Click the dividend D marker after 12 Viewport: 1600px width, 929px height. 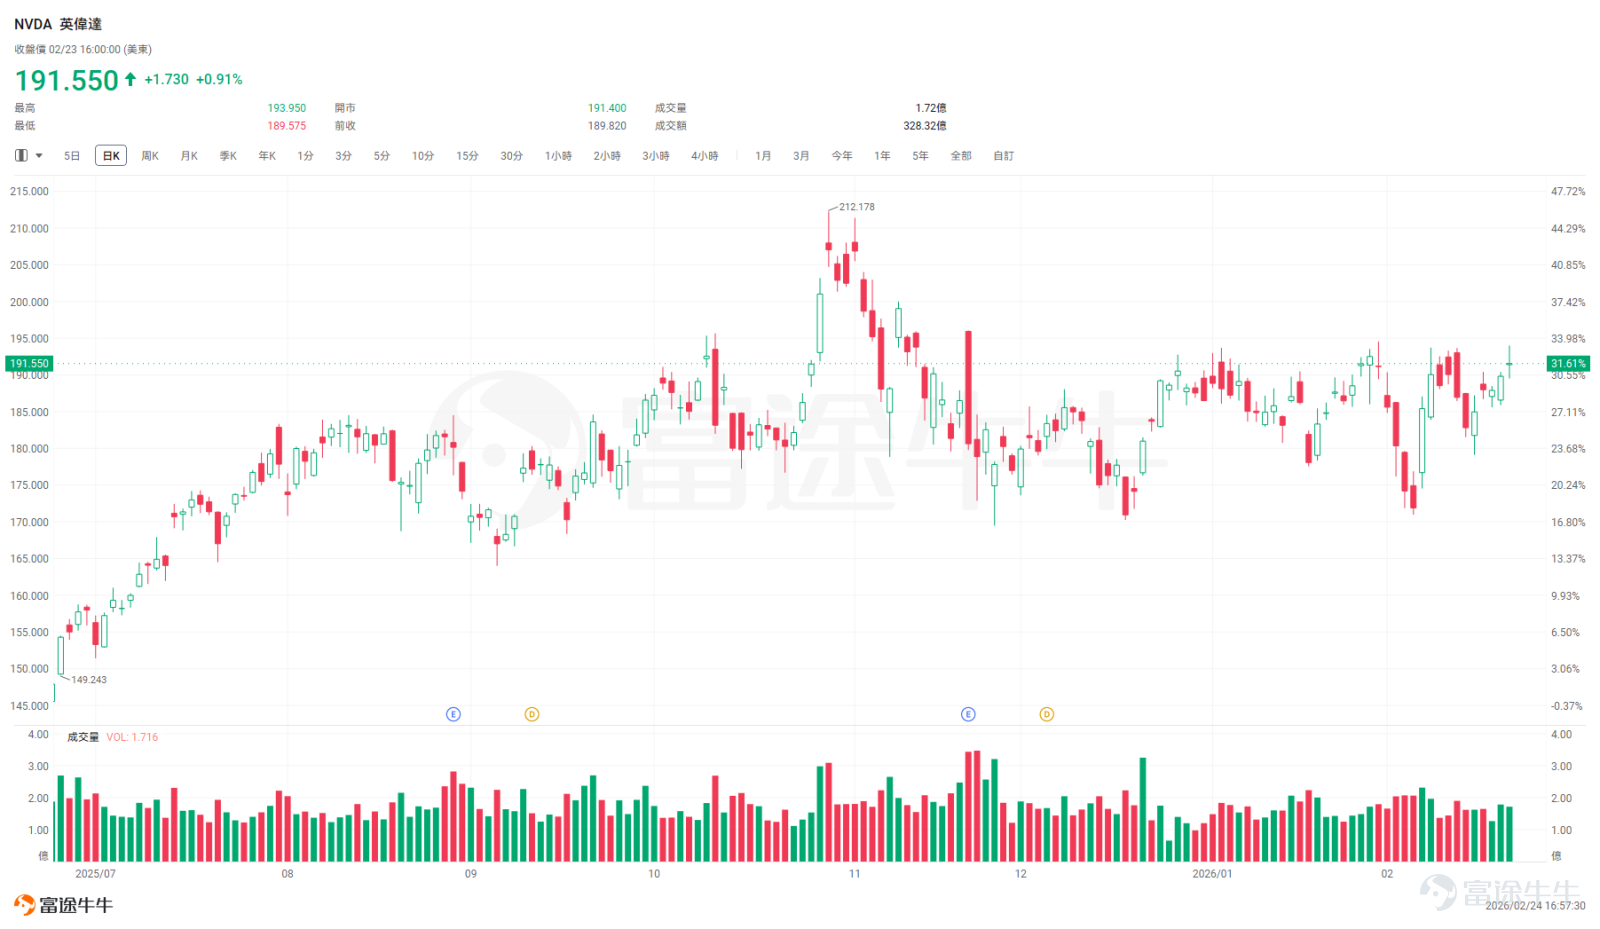click(x=1046, y=714)
